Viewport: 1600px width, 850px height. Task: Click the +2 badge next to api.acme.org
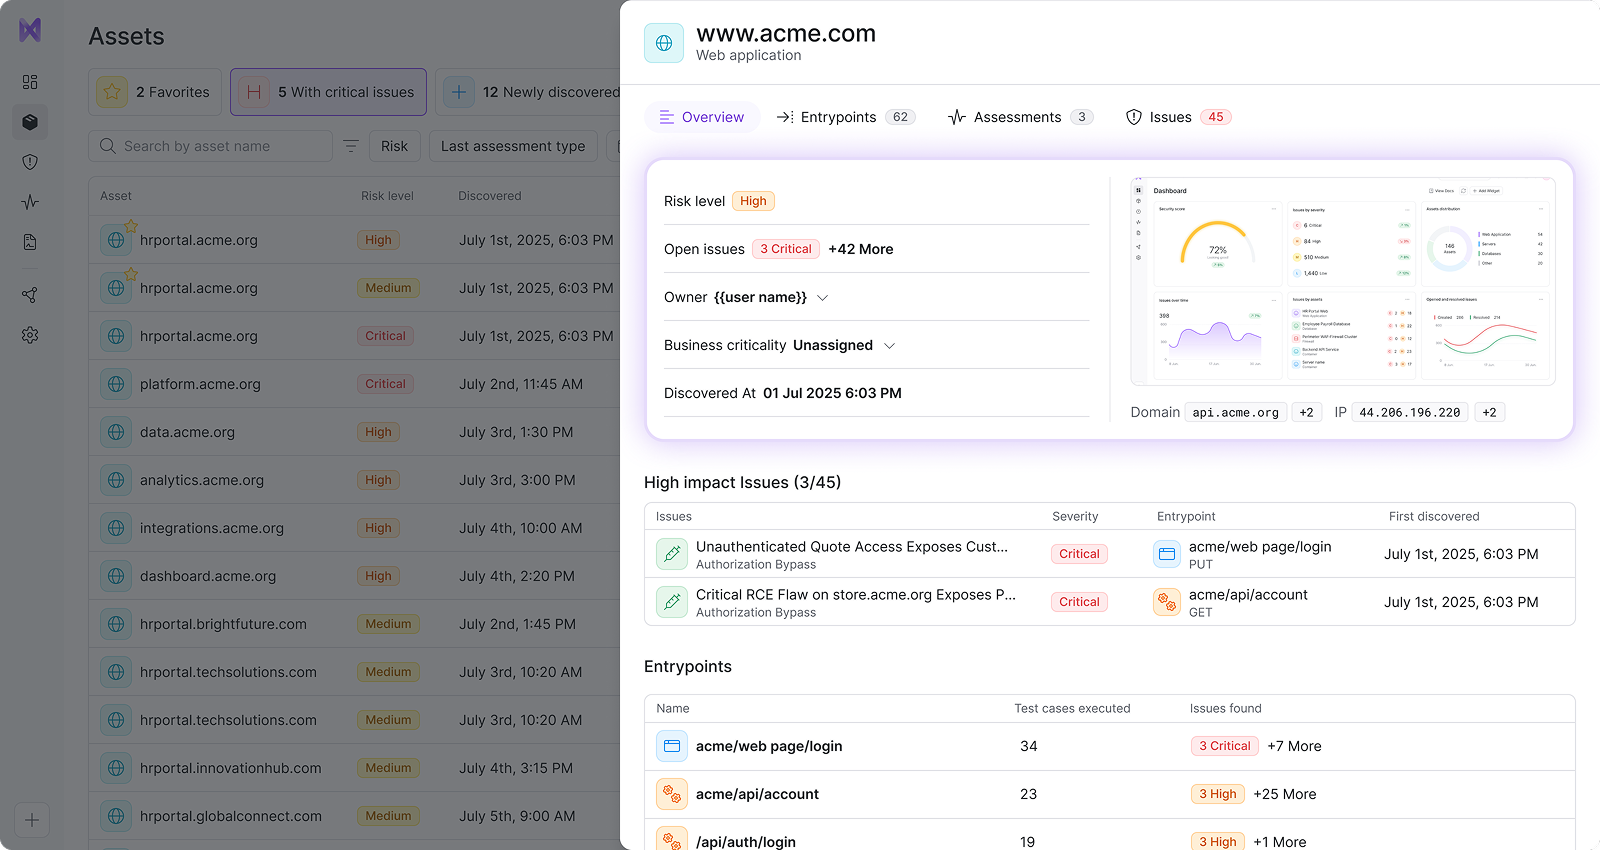point(1306,412)
